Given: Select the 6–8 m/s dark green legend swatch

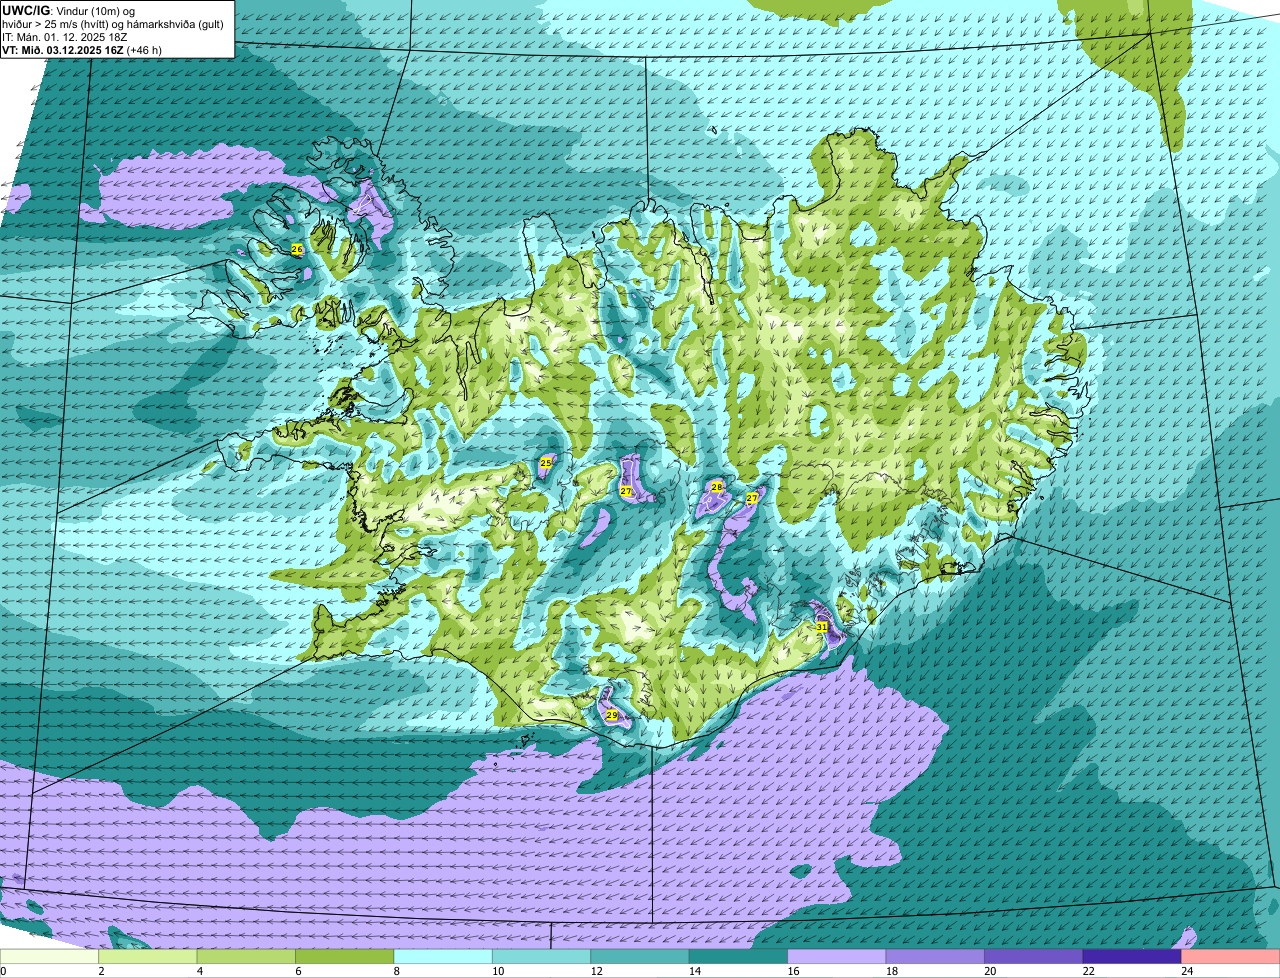Looking at the screenshot, I should point(345,957).
